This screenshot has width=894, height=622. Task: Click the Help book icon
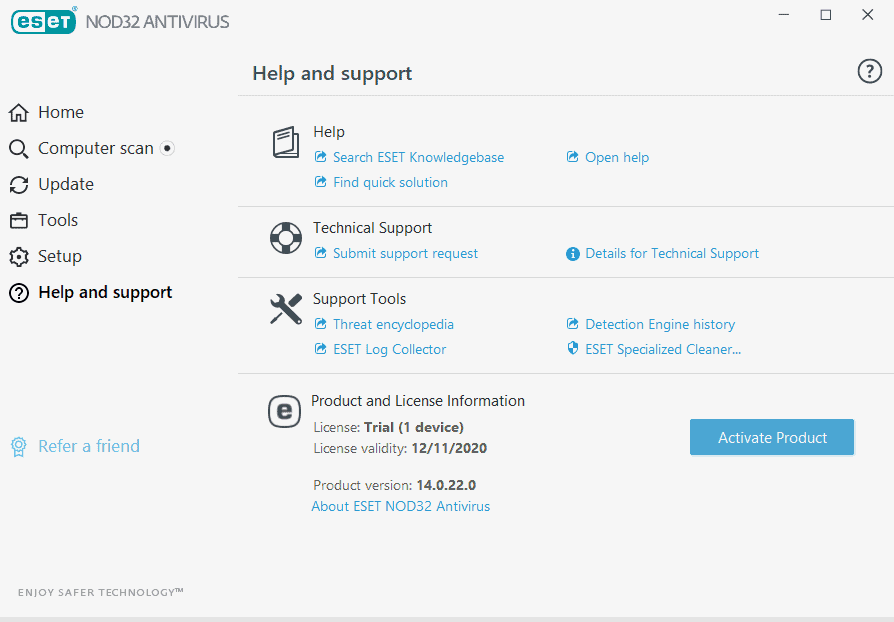[286, 142]
